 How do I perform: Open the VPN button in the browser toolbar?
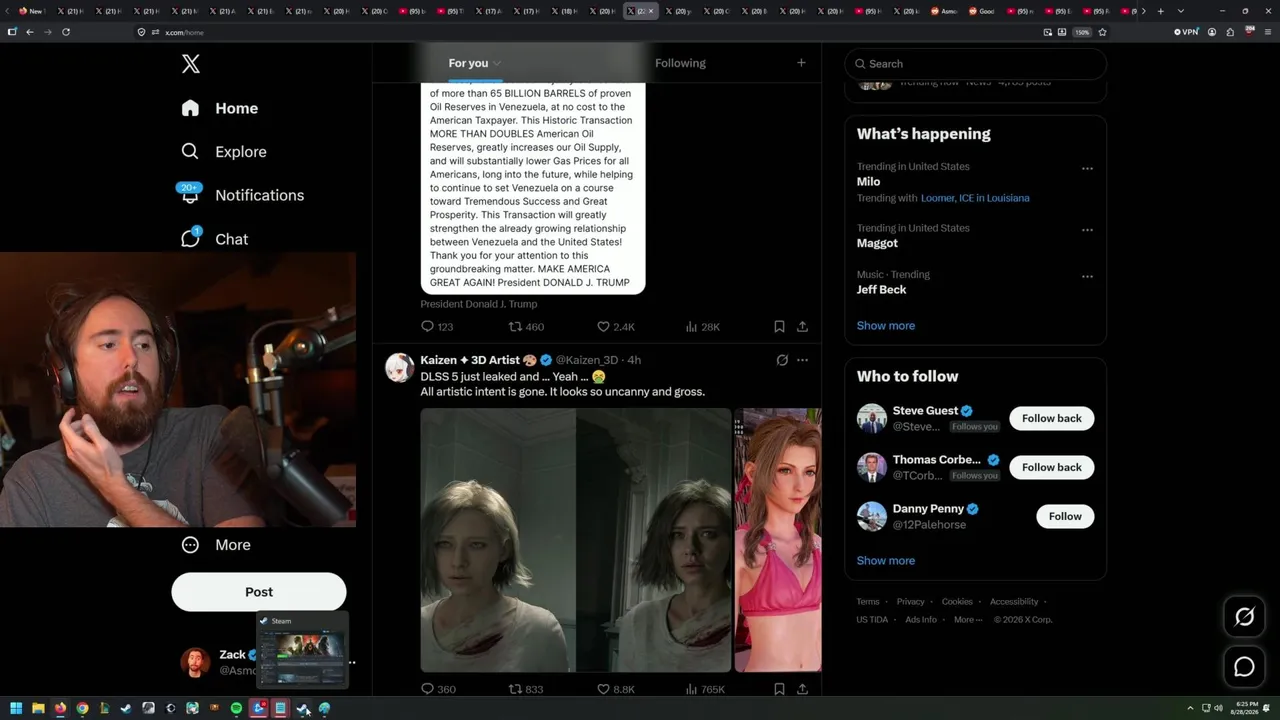(1186, 32)
